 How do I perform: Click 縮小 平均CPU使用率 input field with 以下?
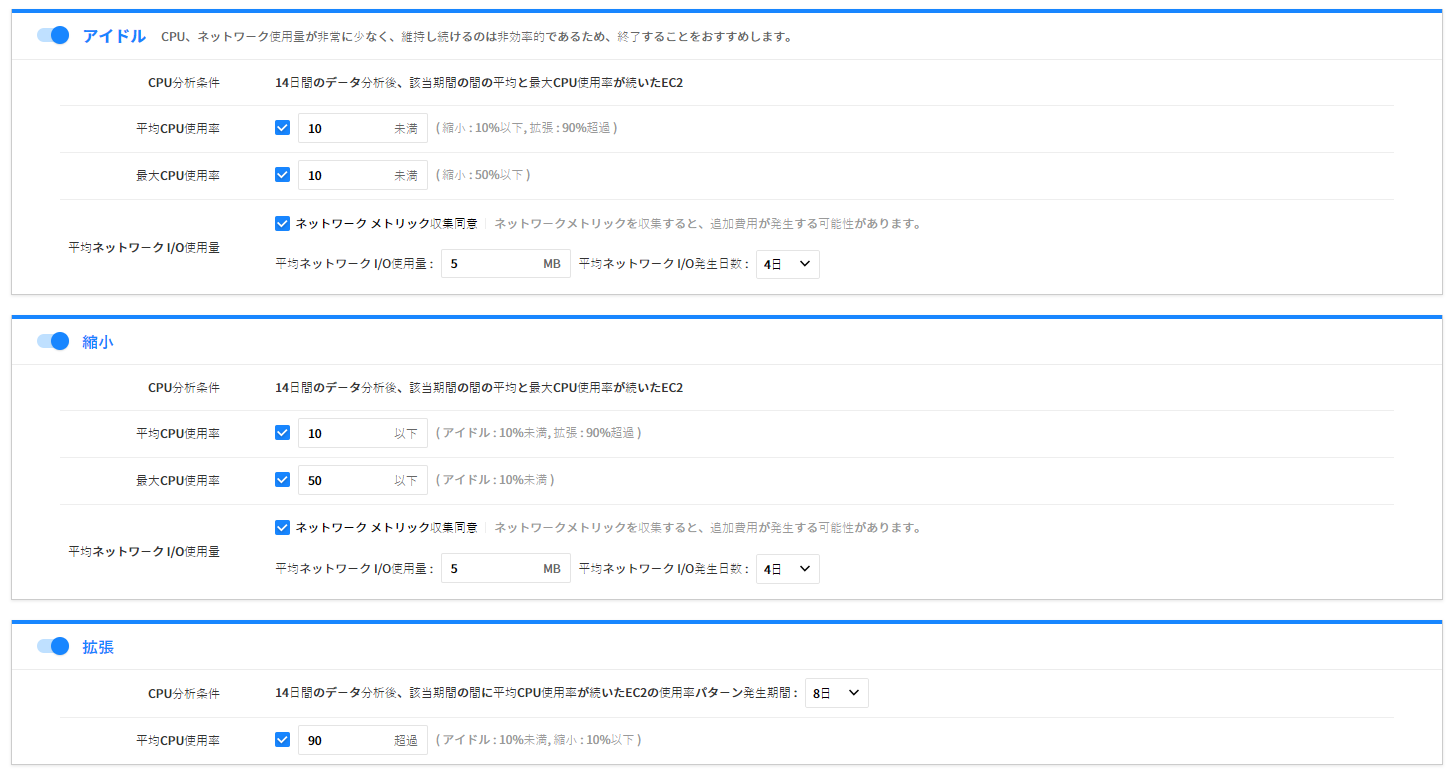point(345,433)
